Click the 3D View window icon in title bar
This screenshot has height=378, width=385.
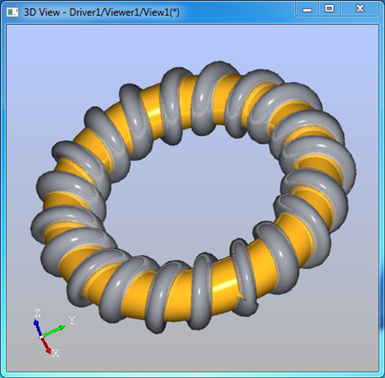tap(13, 13)
